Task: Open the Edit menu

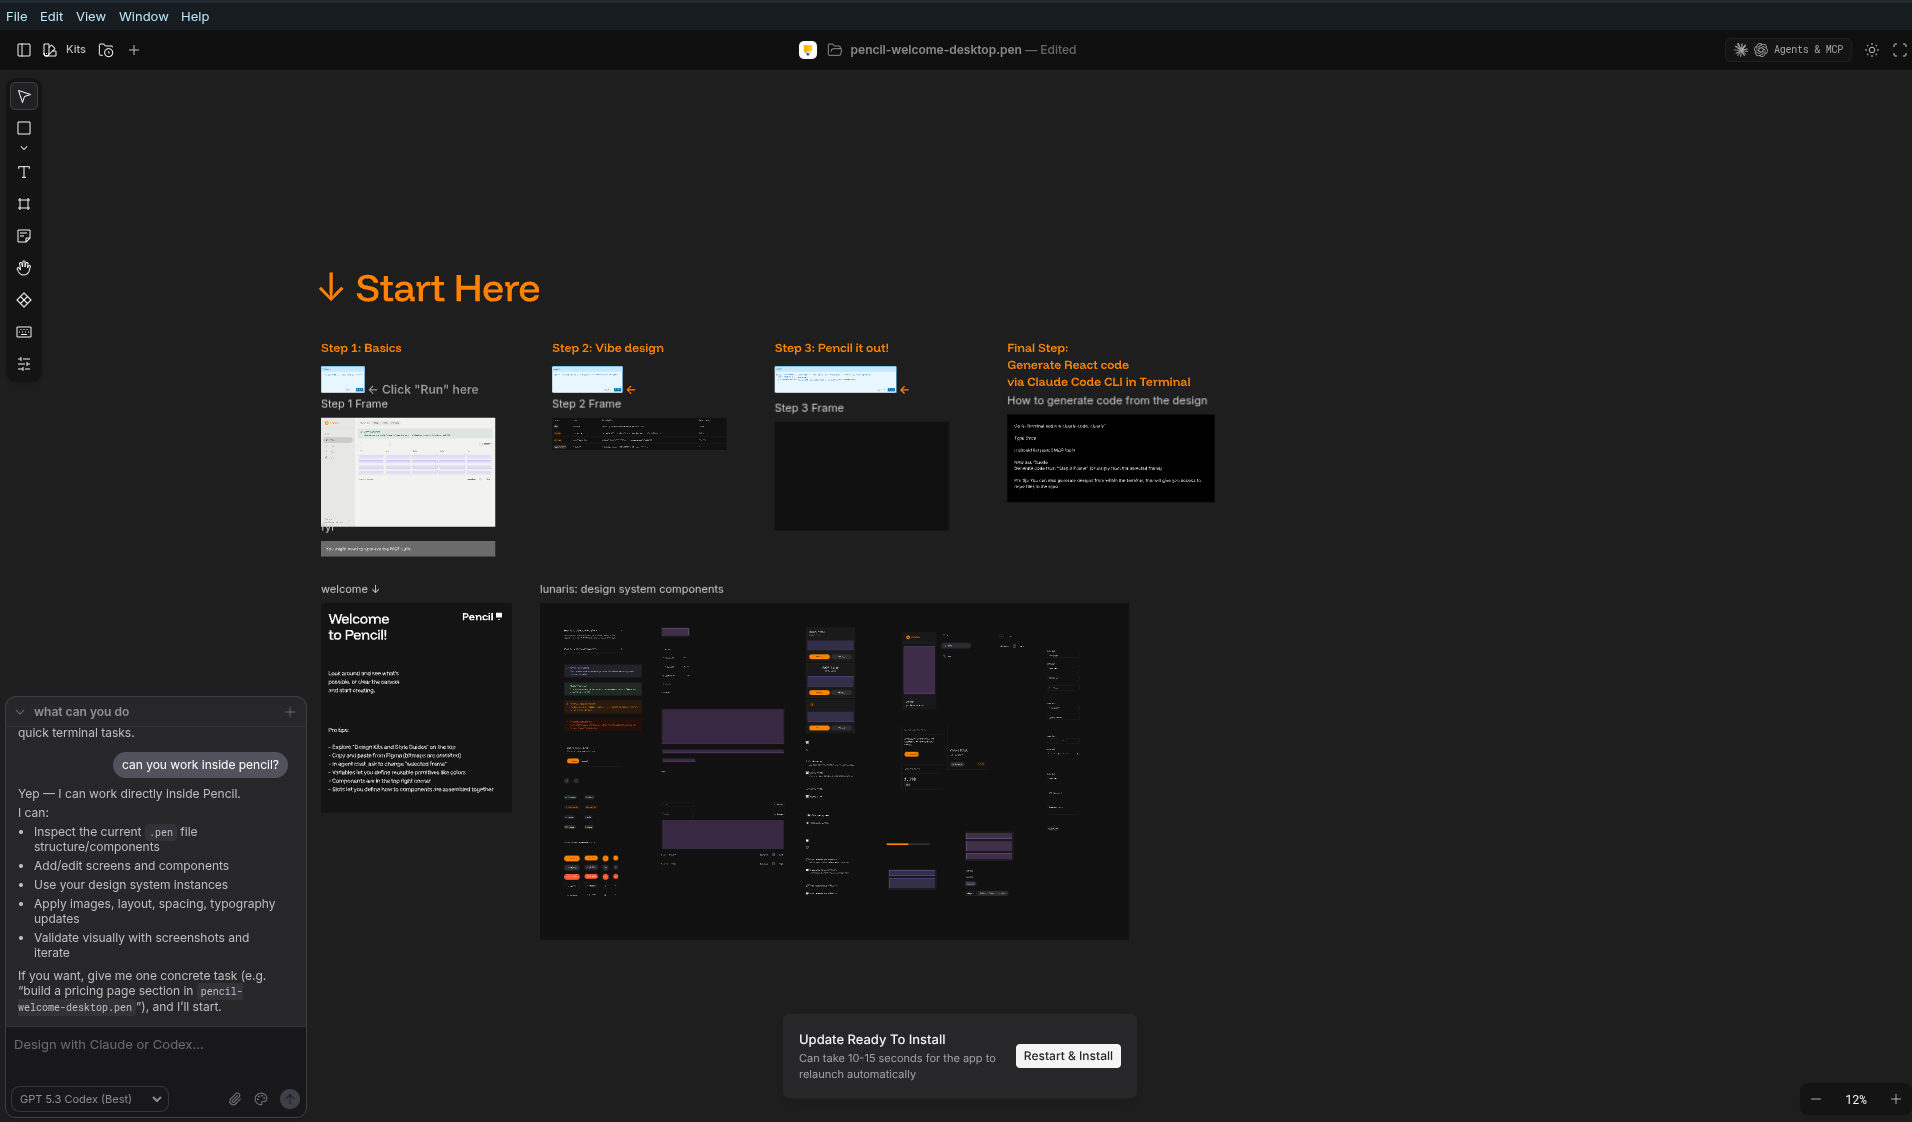Action: [51, 17]
